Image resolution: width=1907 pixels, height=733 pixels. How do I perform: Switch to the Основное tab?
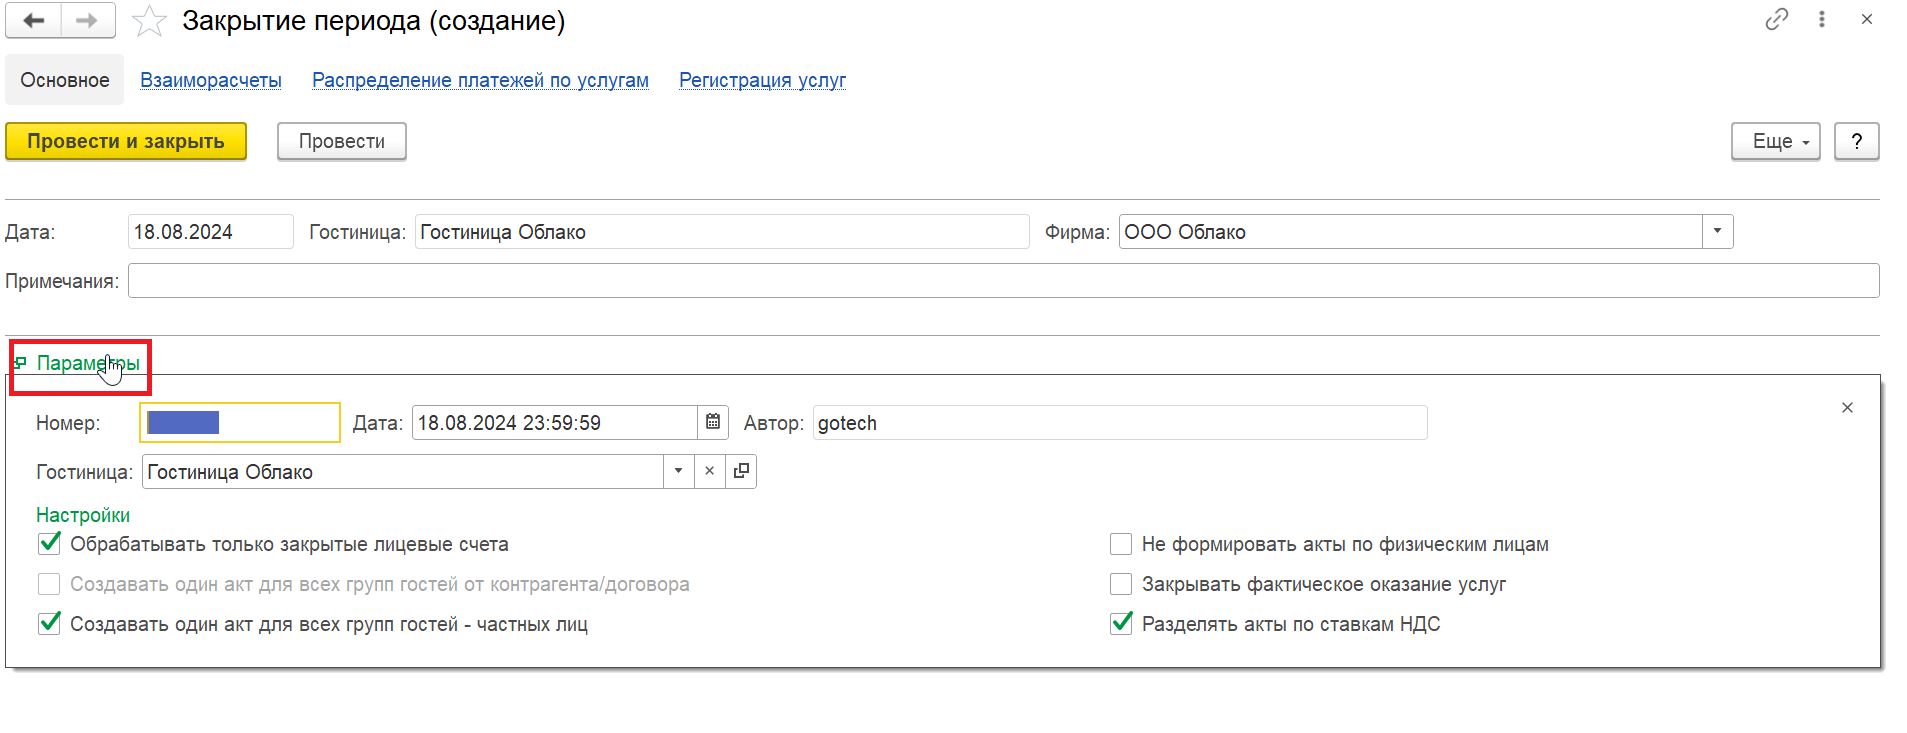65,80
